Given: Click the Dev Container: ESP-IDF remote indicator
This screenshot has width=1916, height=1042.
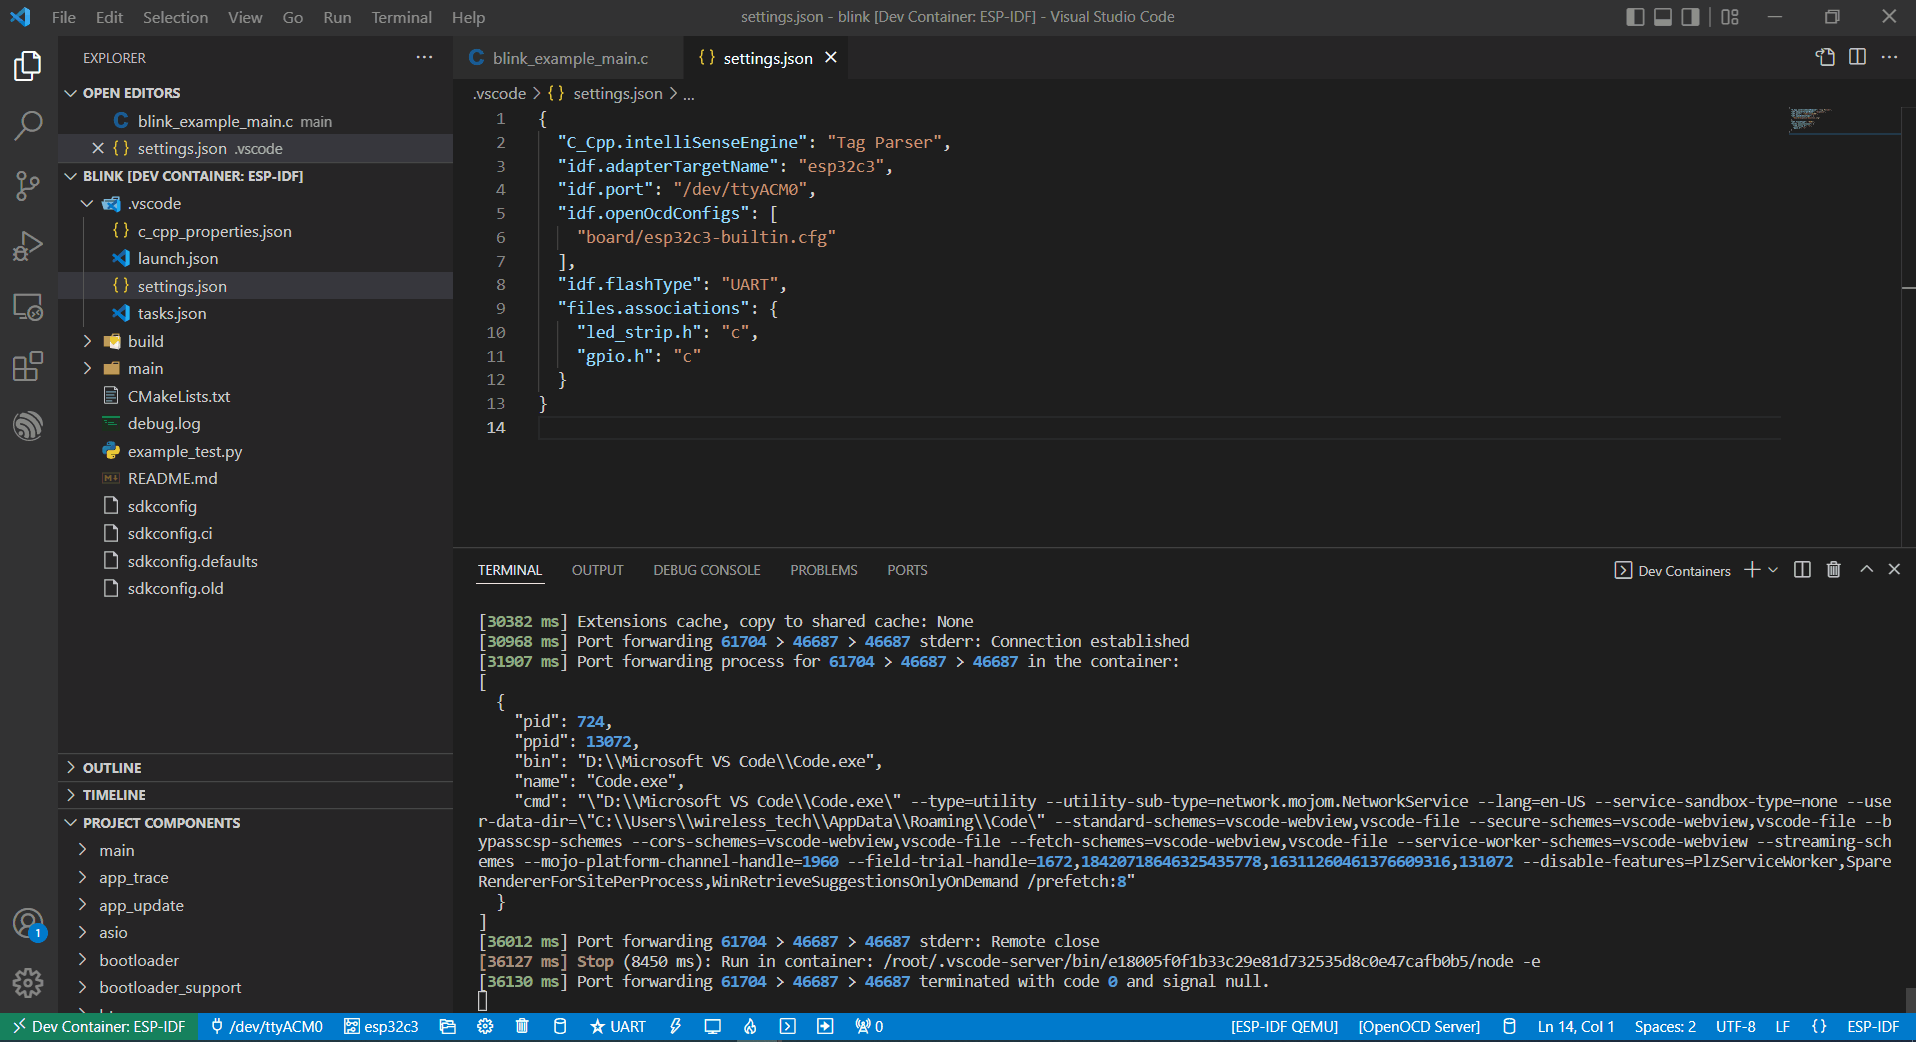Looking at the screenshot, I should pyautogui.click(x=99, y=1026).
